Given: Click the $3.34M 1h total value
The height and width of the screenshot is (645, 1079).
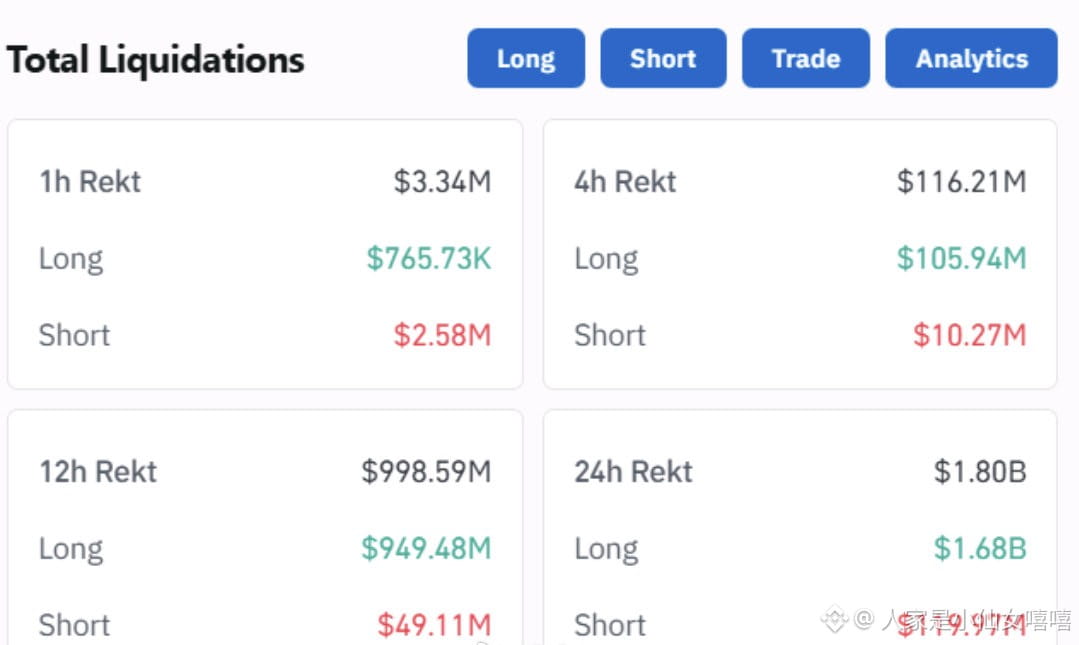Looking at the screenshot, I should click(x=442, y=182).
